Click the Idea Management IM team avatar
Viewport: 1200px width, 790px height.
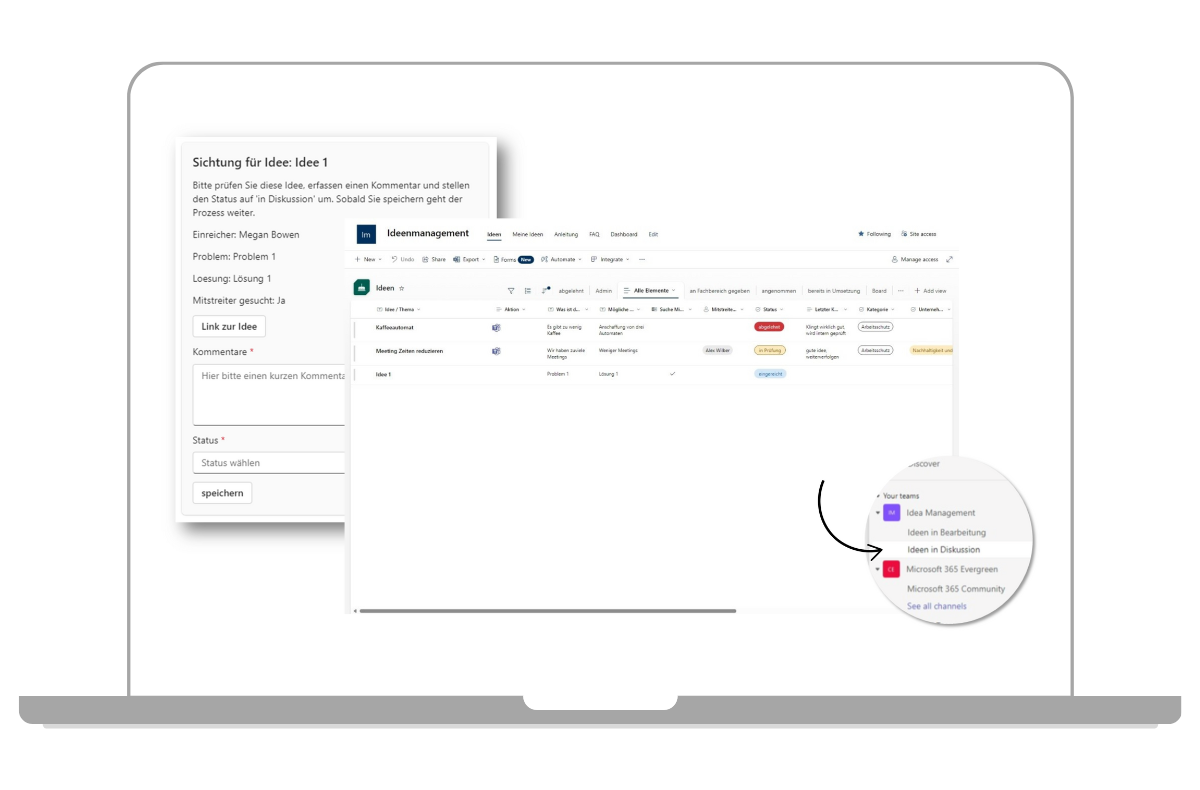click(x=891, y=513)
